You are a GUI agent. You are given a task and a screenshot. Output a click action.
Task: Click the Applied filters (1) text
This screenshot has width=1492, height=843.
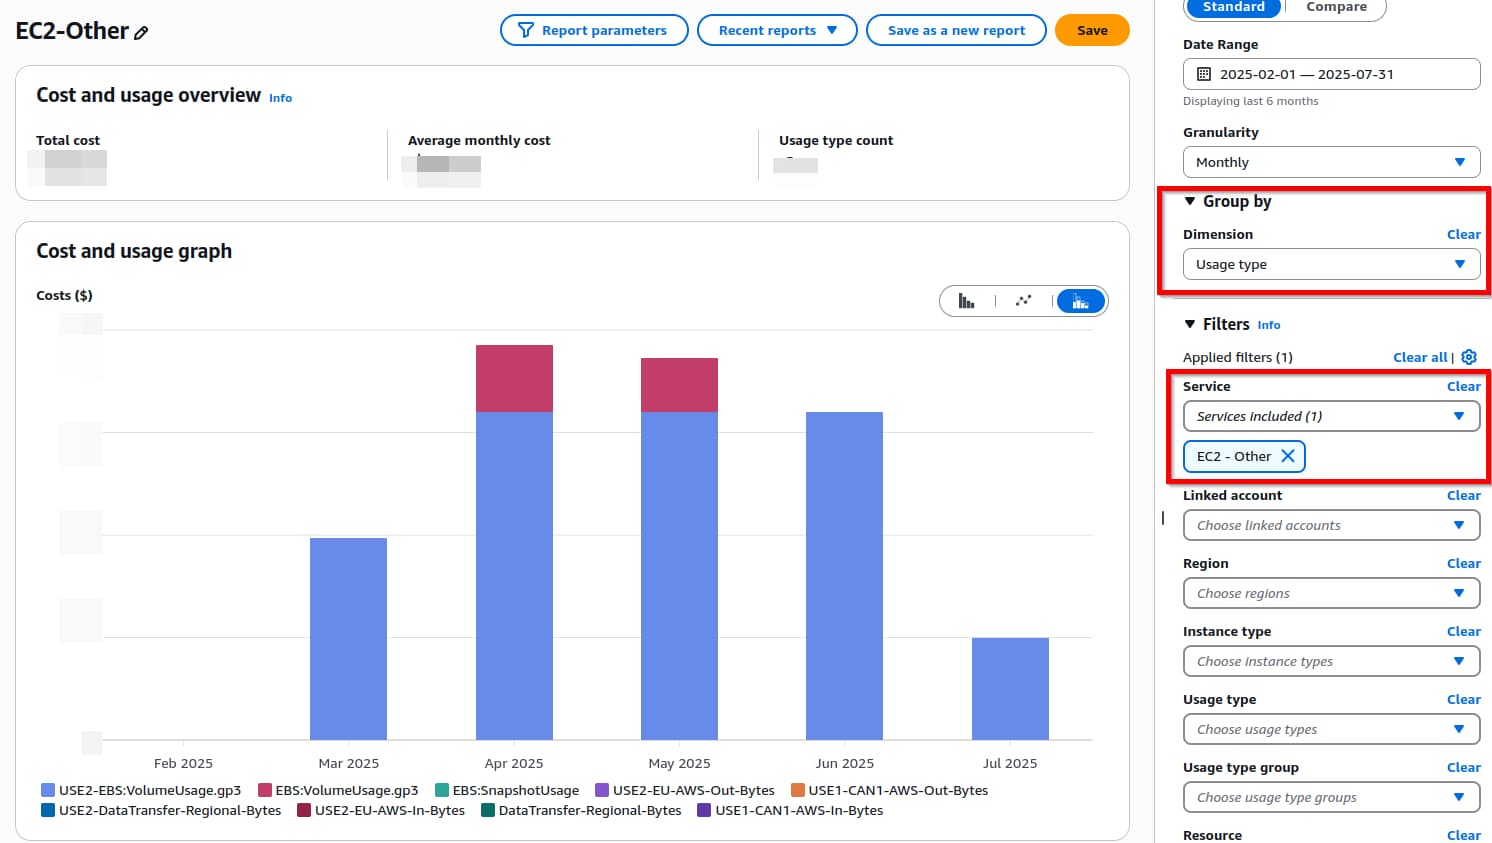pyautogui.click(x=1237, y=357)
